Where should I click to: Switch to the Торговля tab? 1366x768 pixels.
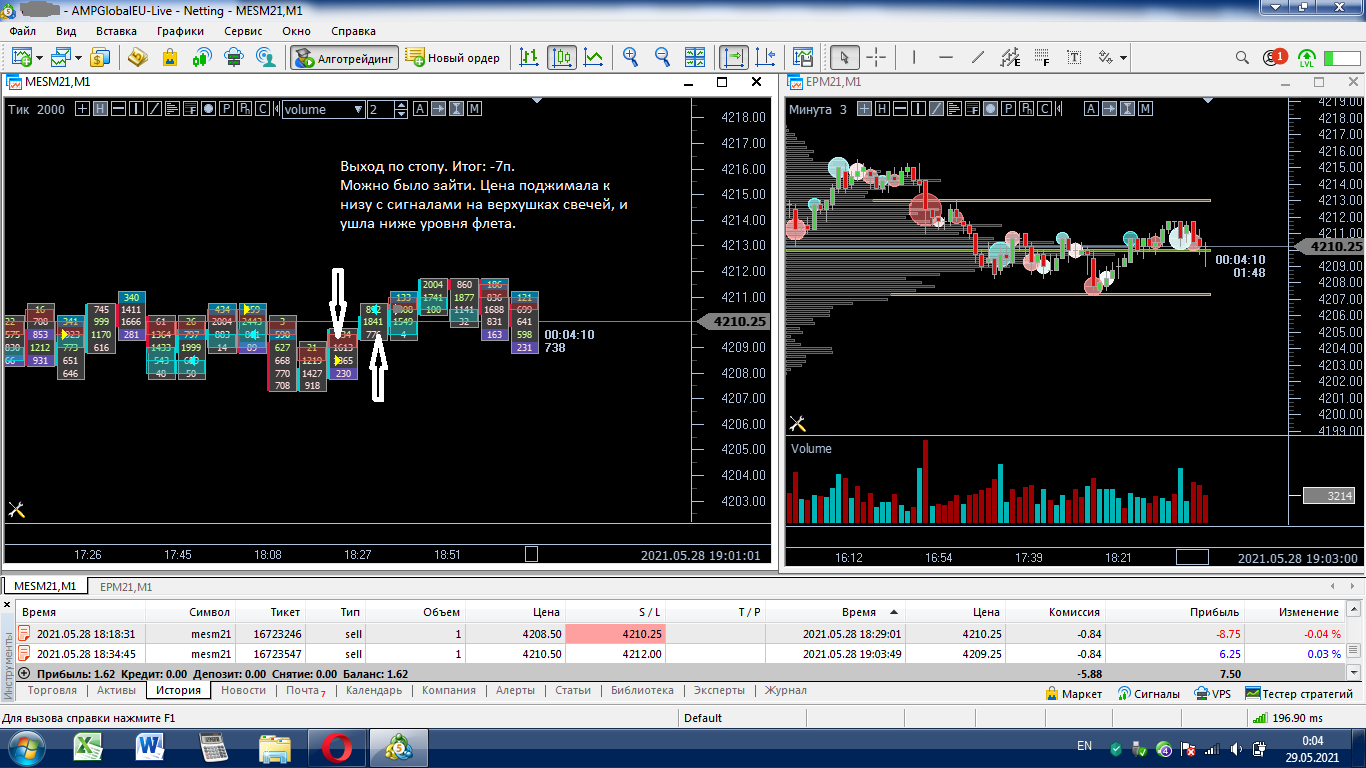(x=52, y=690)
